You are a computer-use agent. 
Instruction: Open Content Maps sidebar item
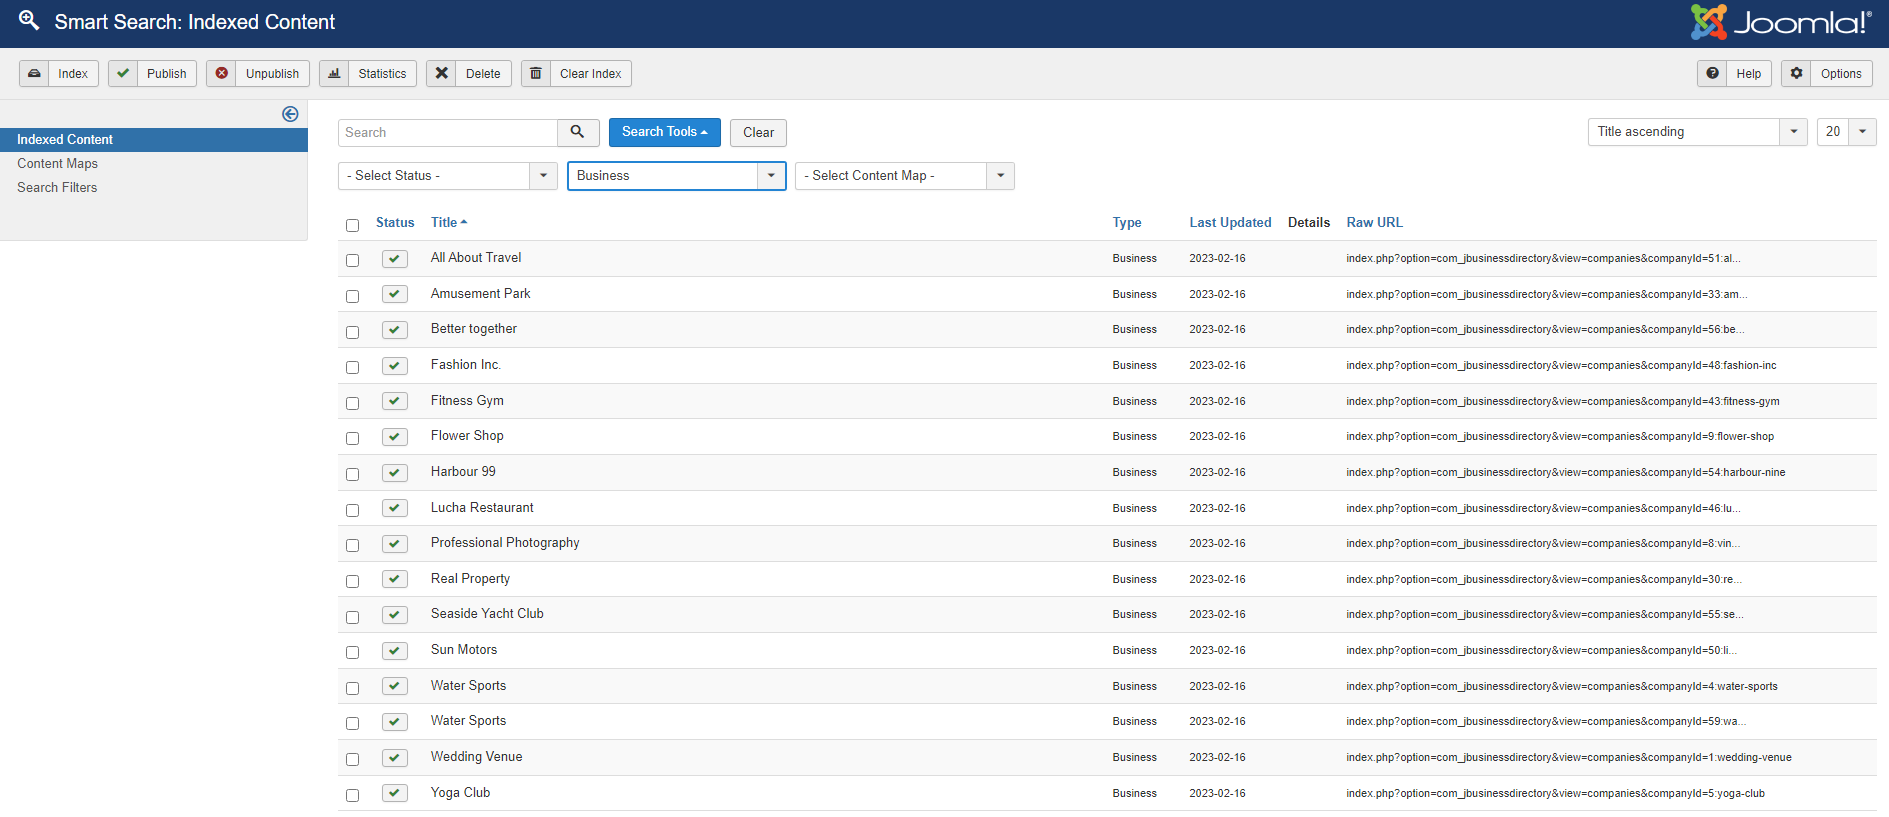click(x=57, y=164)
